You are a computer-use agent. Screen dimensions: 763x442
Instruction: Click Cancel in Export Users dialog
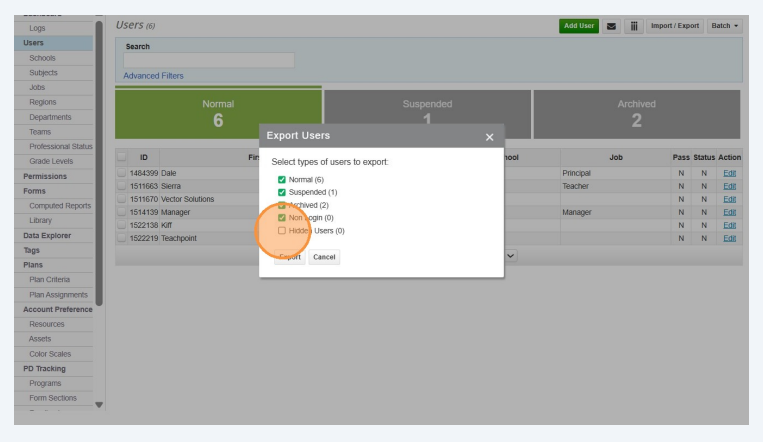[x=324, y=257]
